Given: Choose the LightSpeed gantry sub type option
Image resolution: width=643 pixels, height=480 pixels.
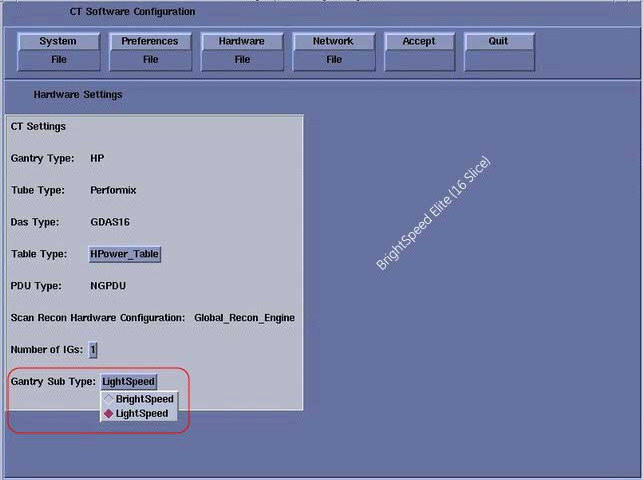Looking at the screenshot, I should (x=141, y=413).
